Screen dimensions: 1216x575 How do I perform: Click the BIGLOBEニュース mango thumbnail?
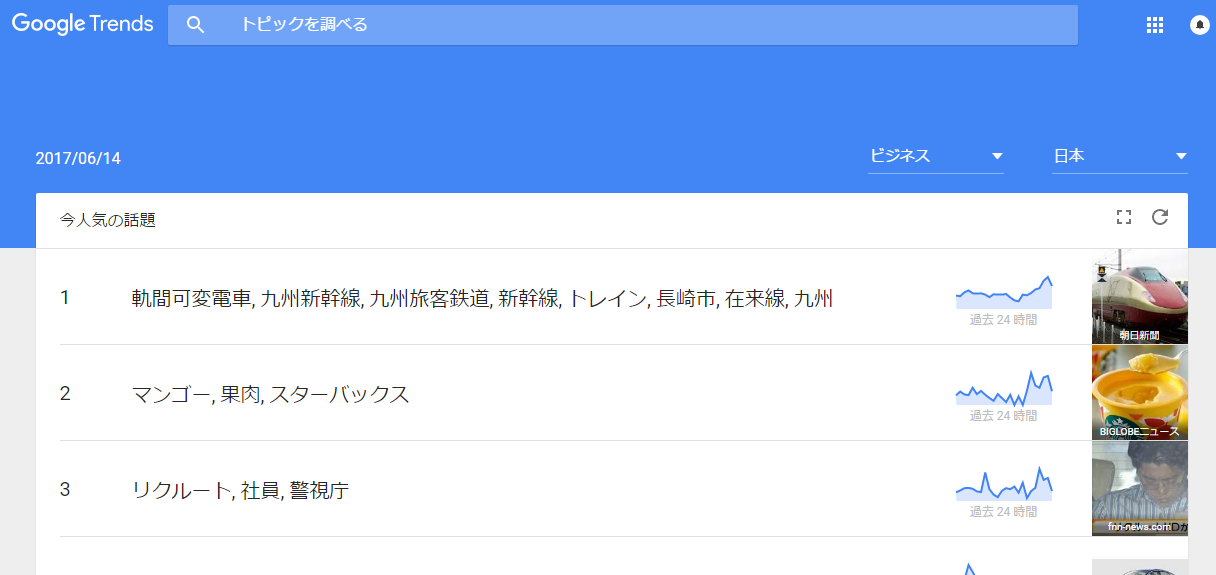1139,393
